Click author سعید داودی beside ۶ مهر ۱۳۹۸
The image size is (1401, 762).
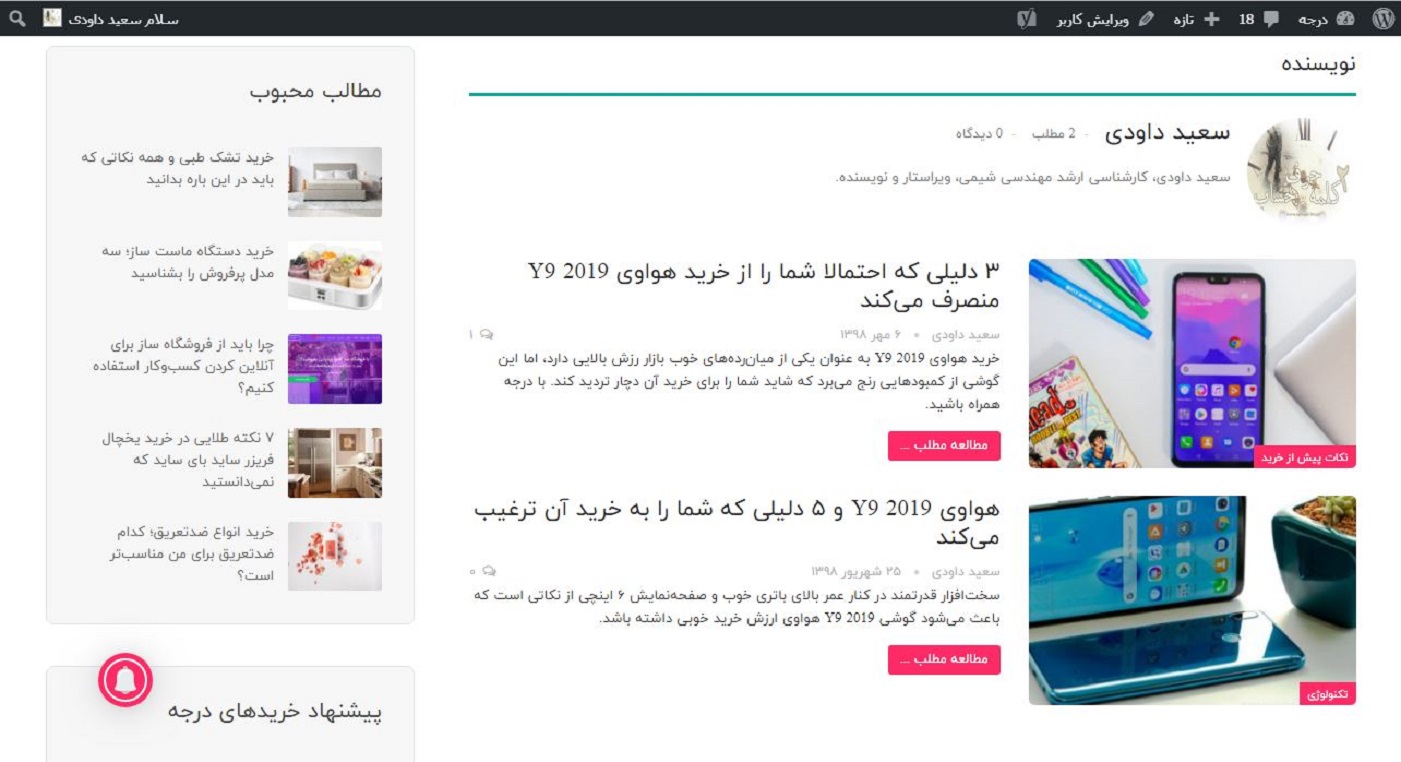point(966,334)
